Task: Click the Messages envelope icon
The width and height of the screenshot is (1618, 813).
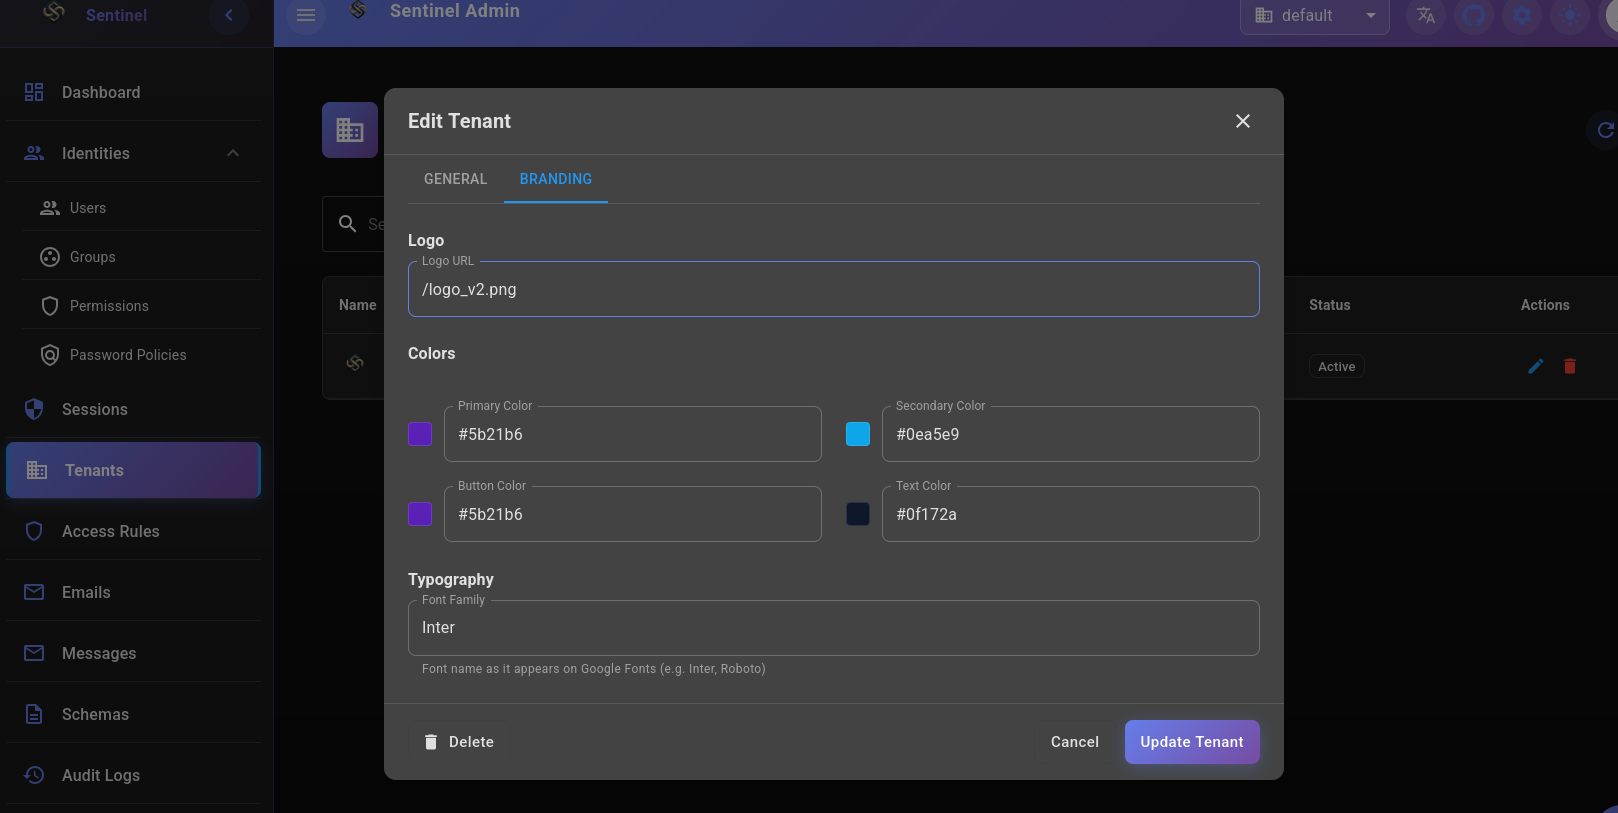Action: click(x=34, y=653)
